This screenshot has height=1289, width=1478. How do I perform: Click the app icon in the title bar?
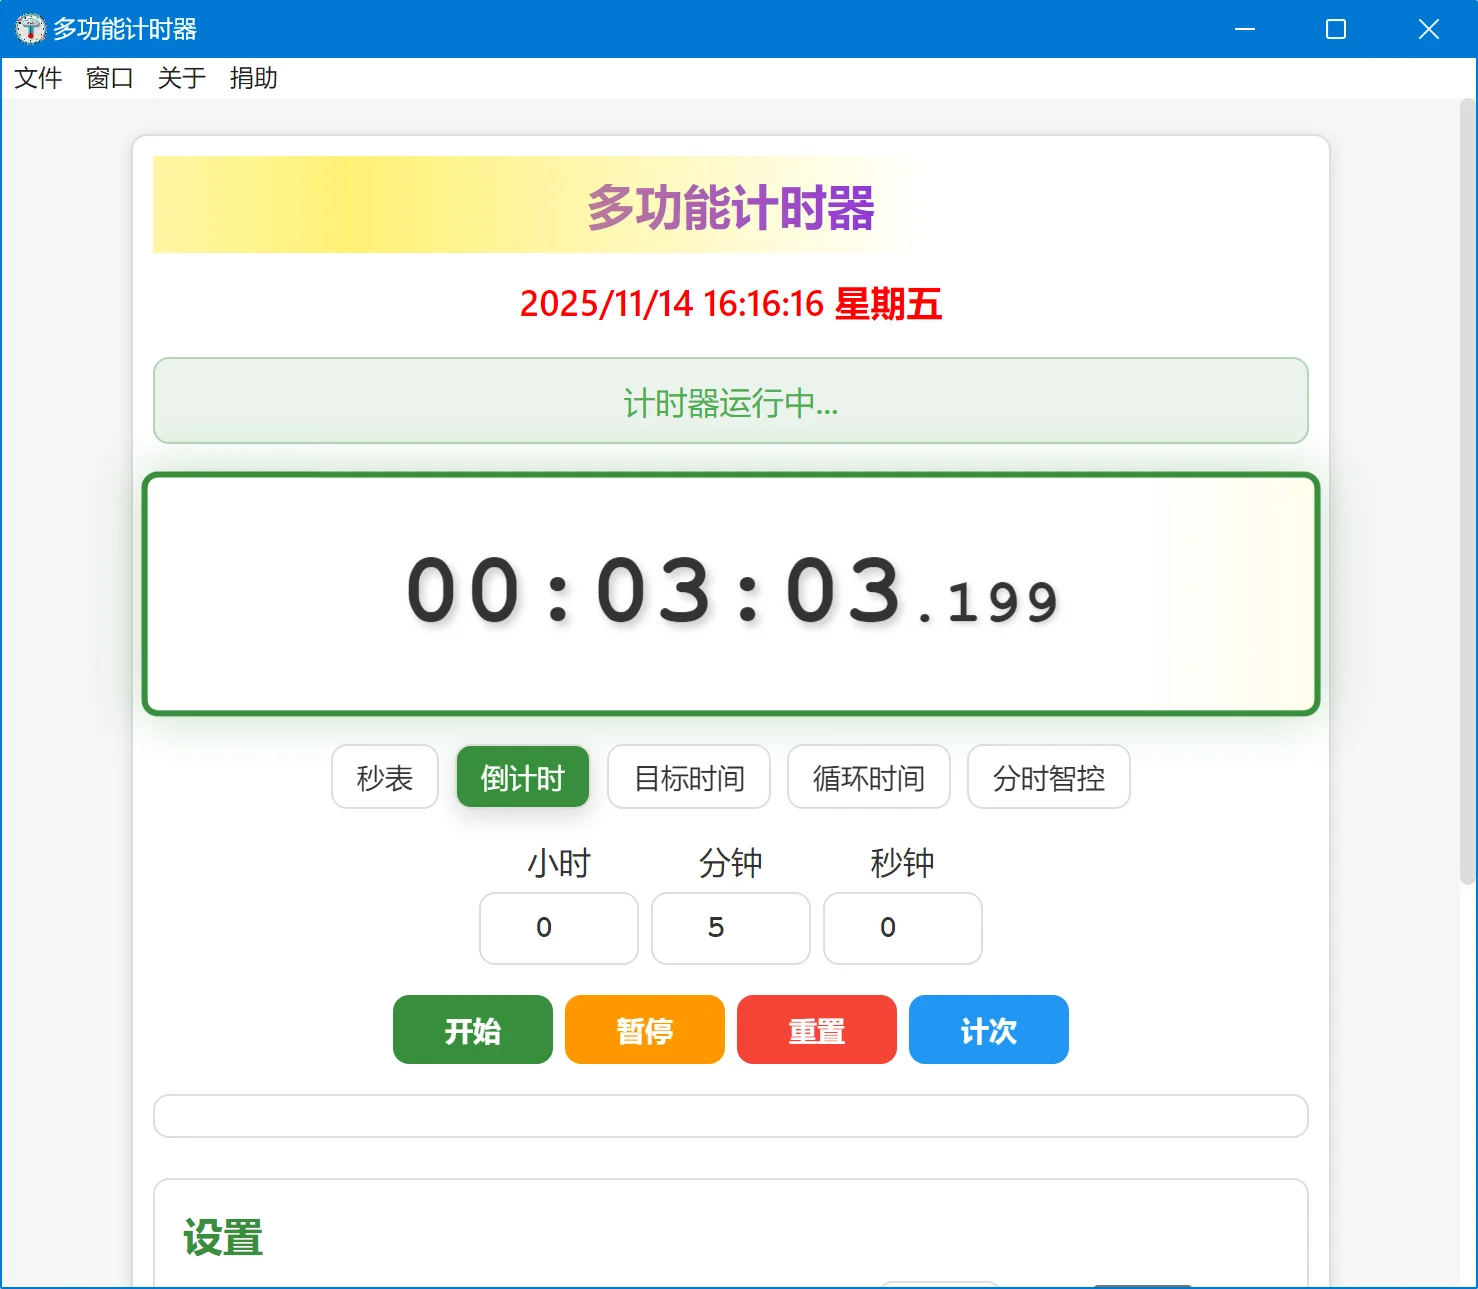[x=30, y=29]
